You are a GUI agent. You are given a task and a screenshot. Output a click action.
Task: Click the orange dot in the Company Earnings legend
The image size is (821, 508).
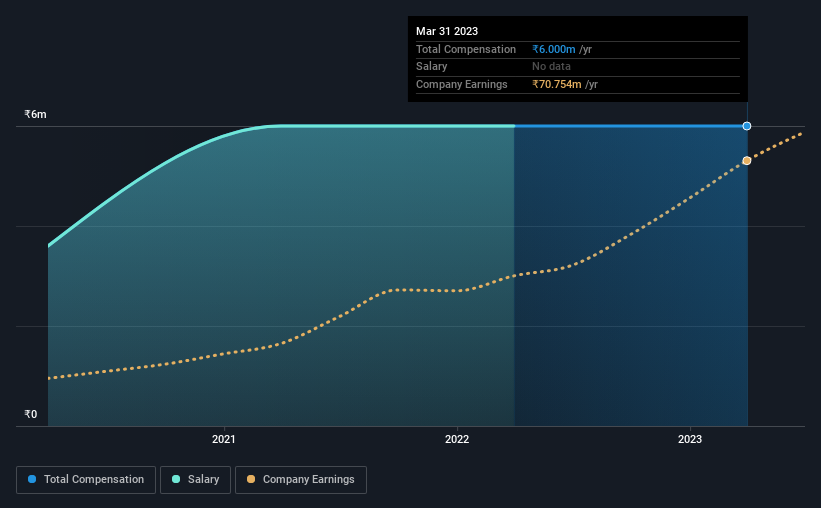point(251,479)
